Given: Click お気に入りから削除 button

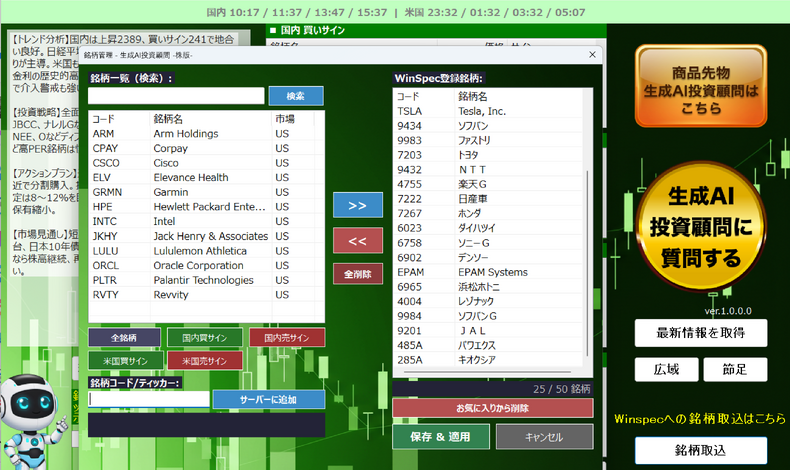Looking at the screenshot, I should pos(493,408).
